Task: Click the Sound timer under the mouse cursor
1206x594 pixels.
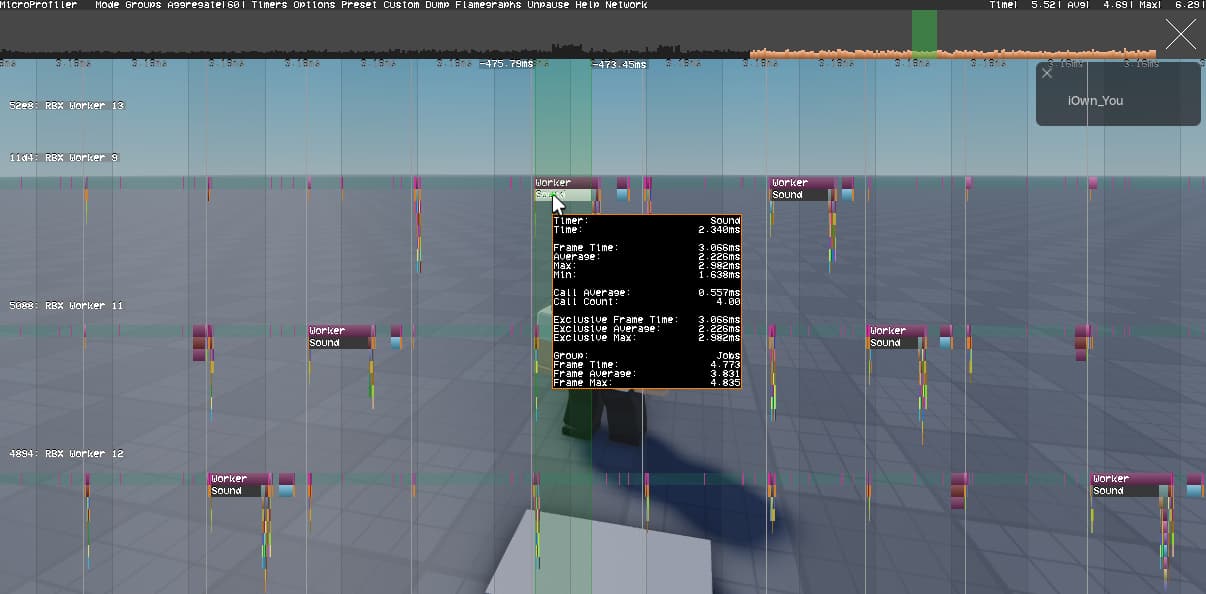Action: click(563, 195)
